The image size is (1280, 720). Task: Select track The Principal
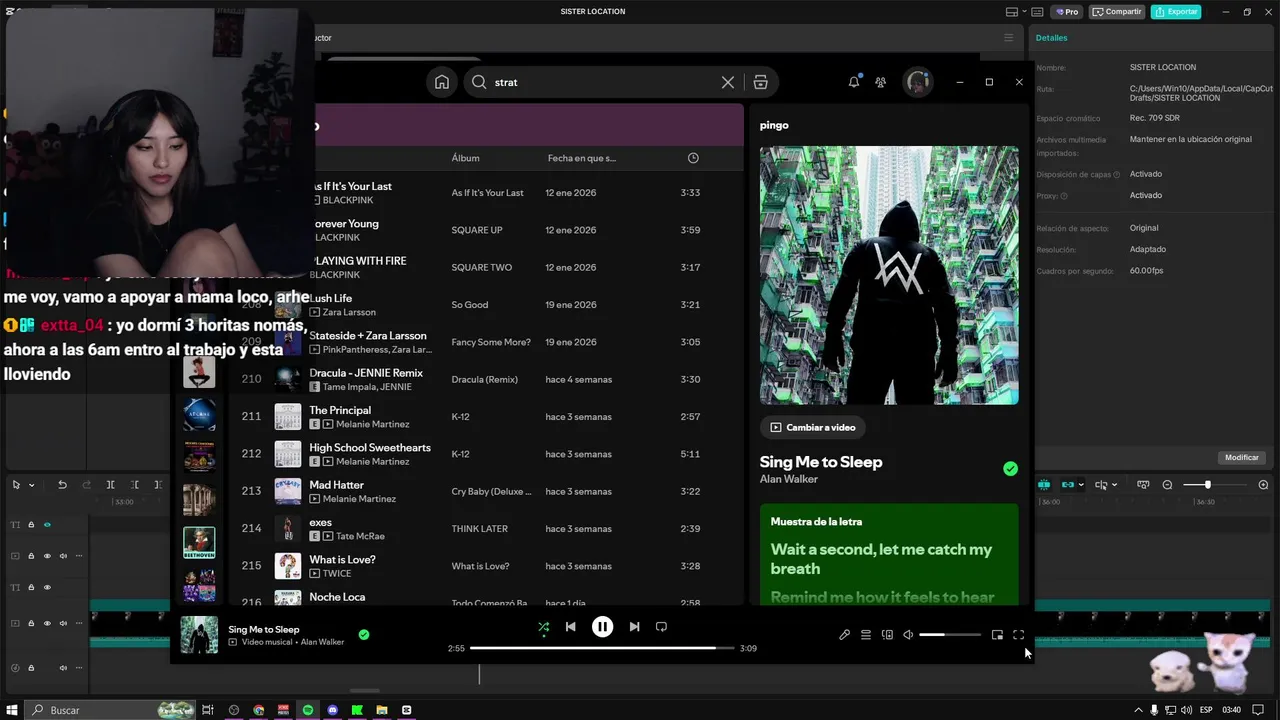pyautogui.click(x=340, y=410)
